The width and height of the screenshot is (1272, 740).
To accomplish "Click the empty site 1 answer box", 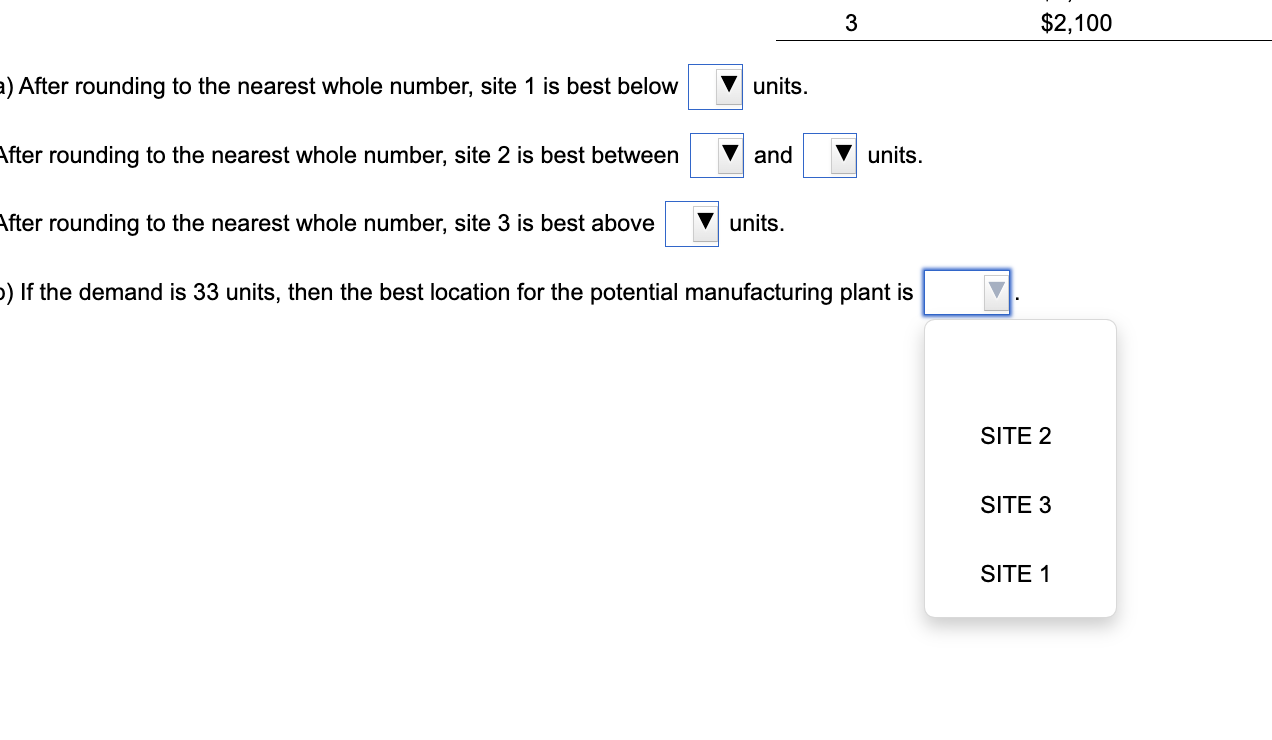I will (x=702, y=87).
